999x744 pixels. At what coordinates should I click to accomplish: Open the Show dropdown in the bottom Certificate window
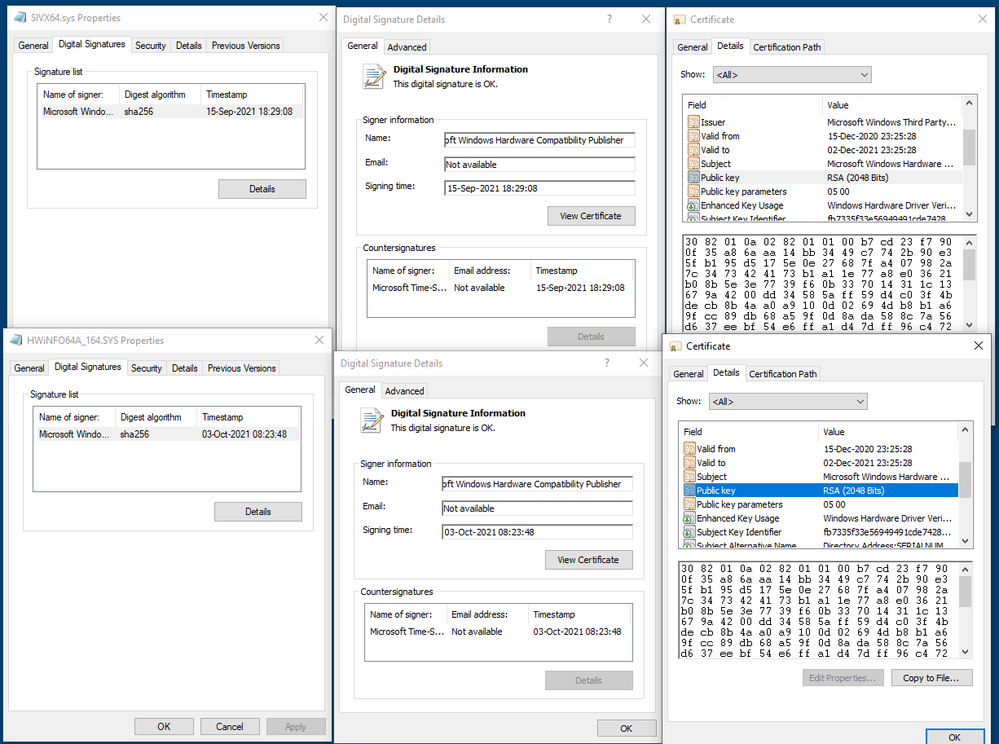(x=788, y=401)
